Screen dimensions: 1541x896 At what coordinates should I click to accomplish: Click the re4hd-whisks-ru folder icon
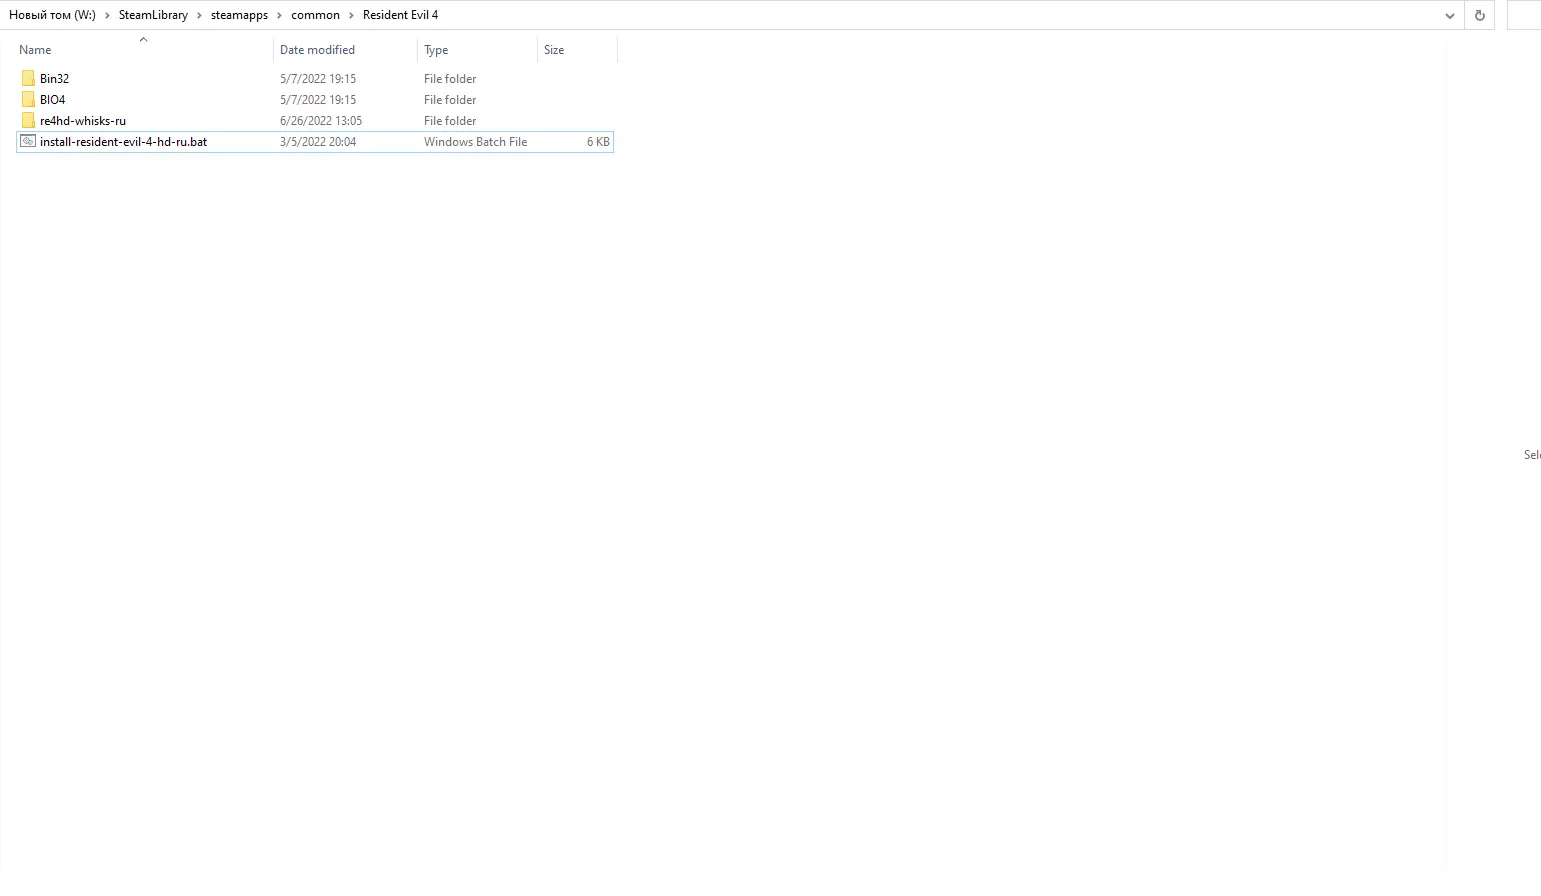point(28,120)
